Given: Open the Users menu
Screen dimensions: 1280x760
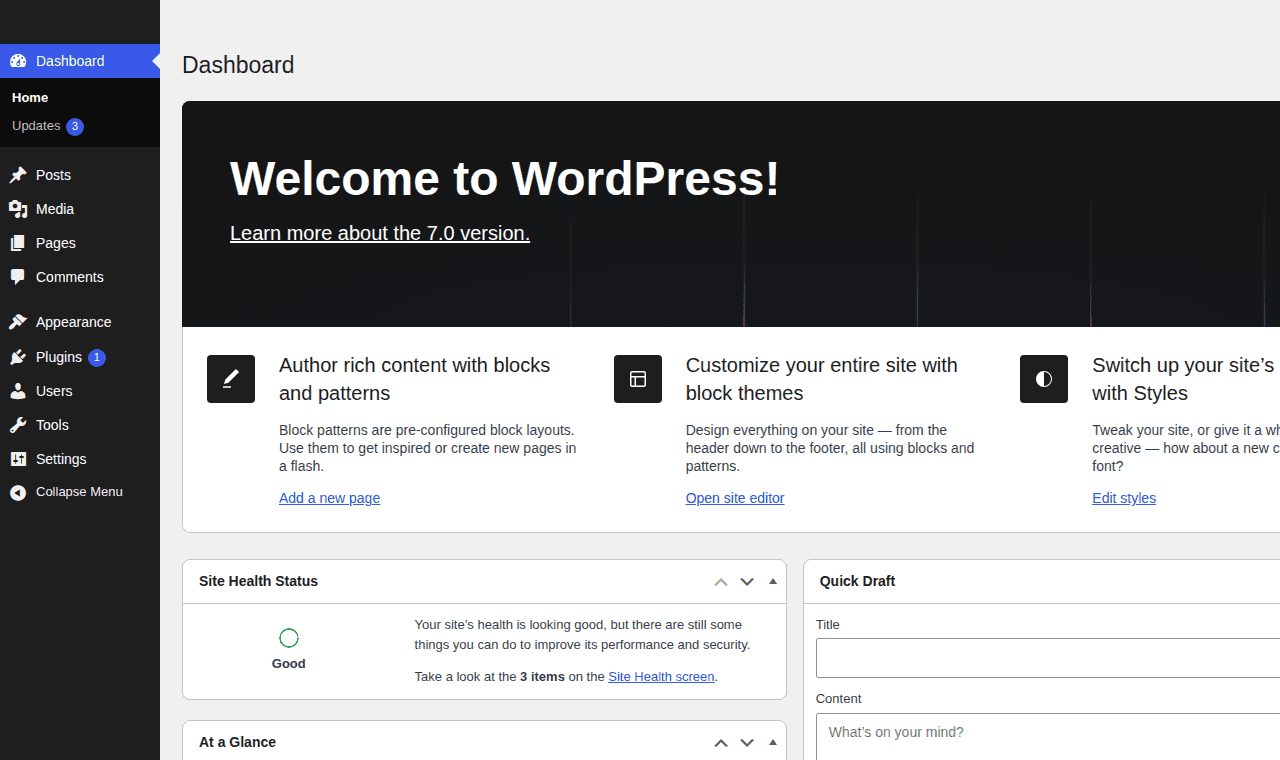Looking at the screenshot, I should (x=80, y=391).
